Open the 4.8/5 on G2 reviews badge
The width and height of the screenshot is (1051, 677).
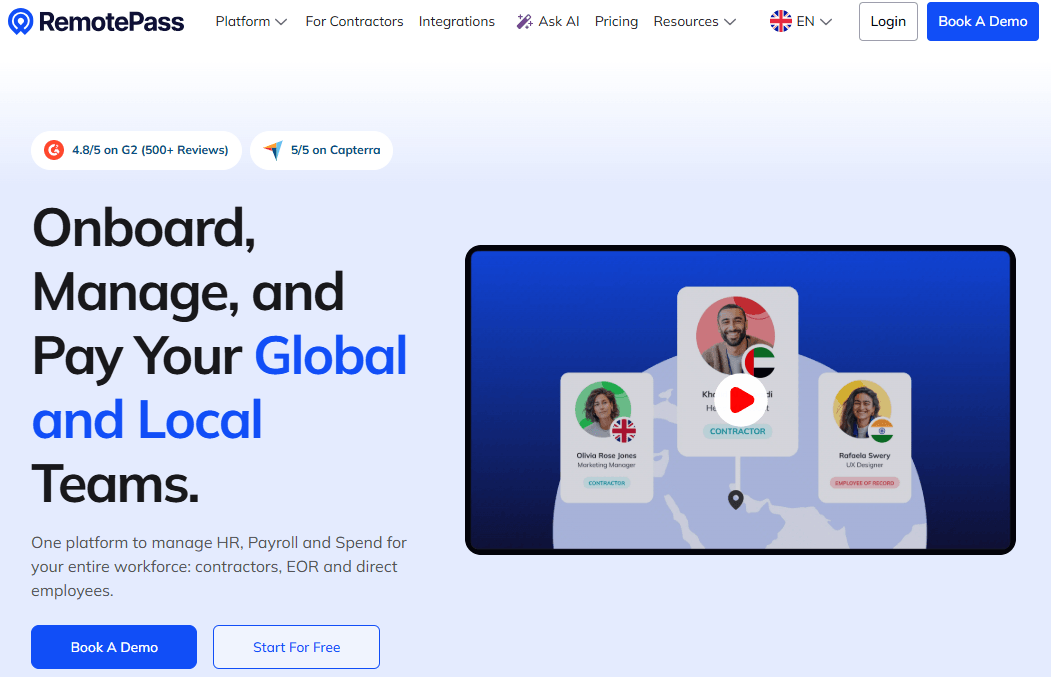point(137,150)
